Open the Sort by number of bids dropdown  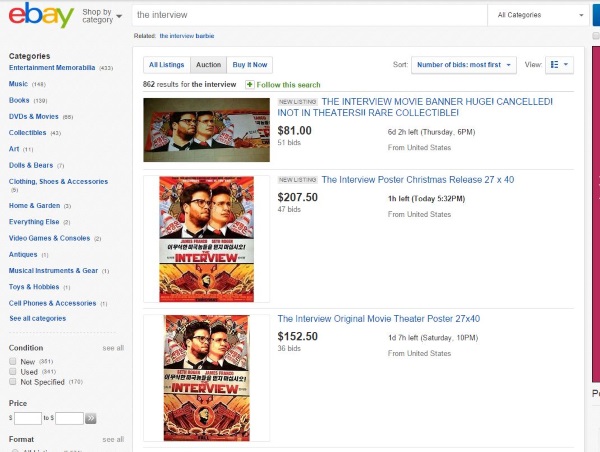[x=464, y=64]
